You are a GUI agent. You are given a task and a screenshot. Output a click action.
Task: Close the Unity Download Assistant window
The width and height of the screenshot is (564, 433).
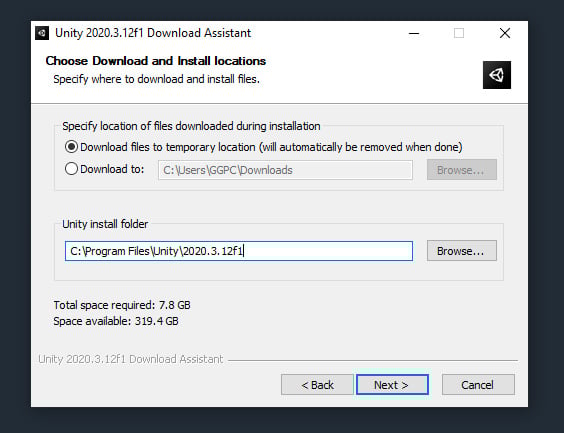pyautogui.click(x=505, y=33)
